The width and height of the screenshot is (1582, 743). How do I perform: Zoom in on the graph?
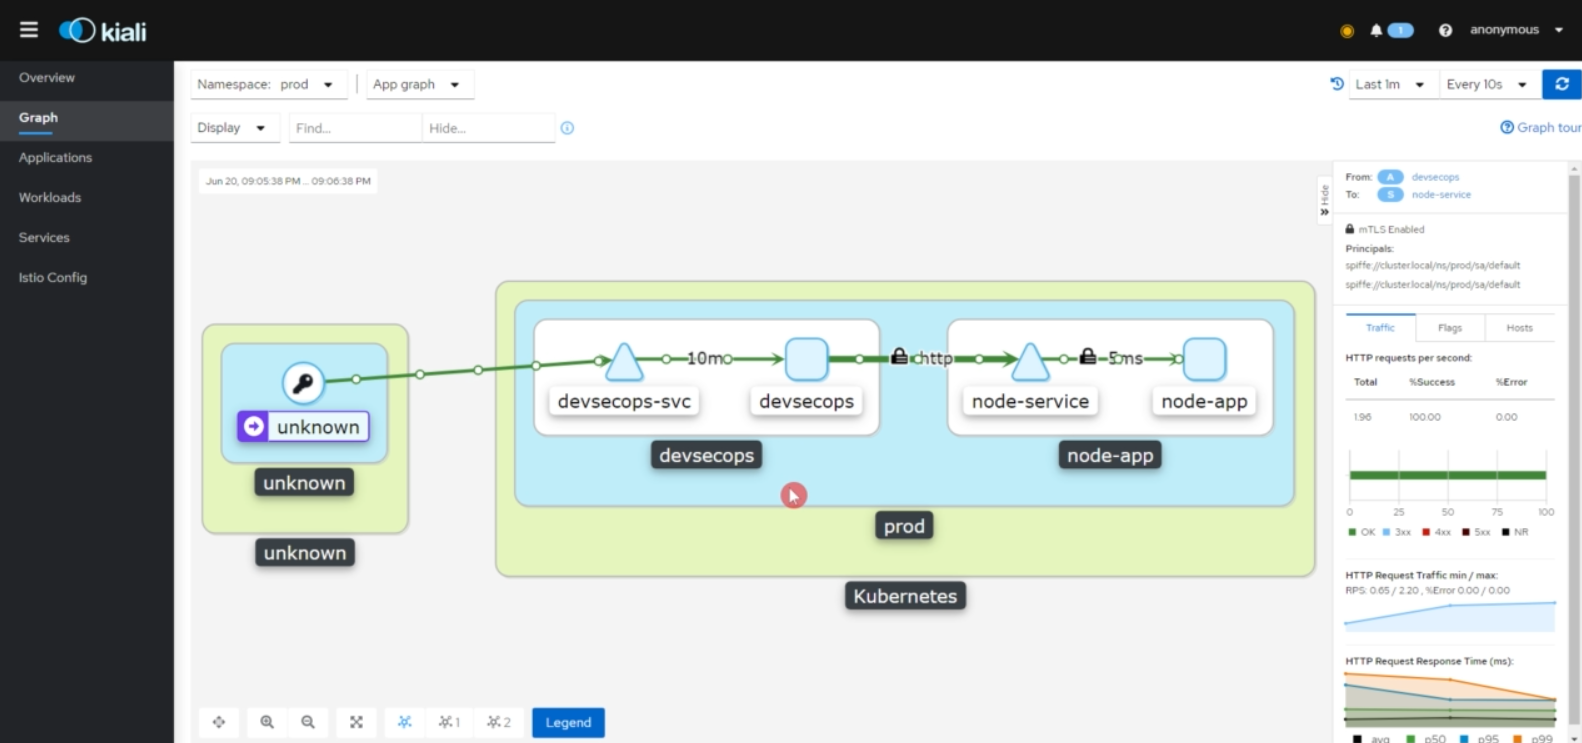pos(267,722)
